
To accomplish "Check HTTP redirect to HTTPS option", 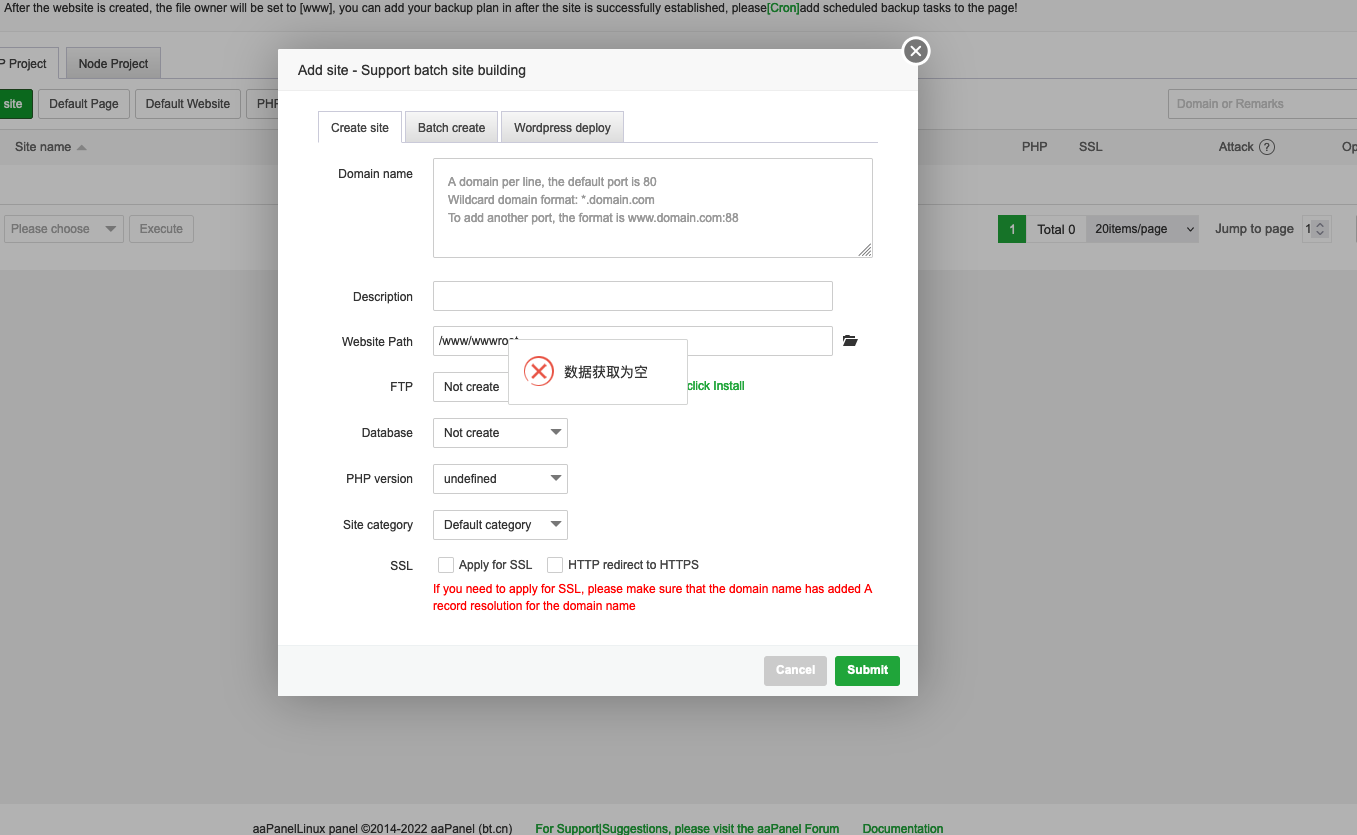I will click(x=555, y=565).
